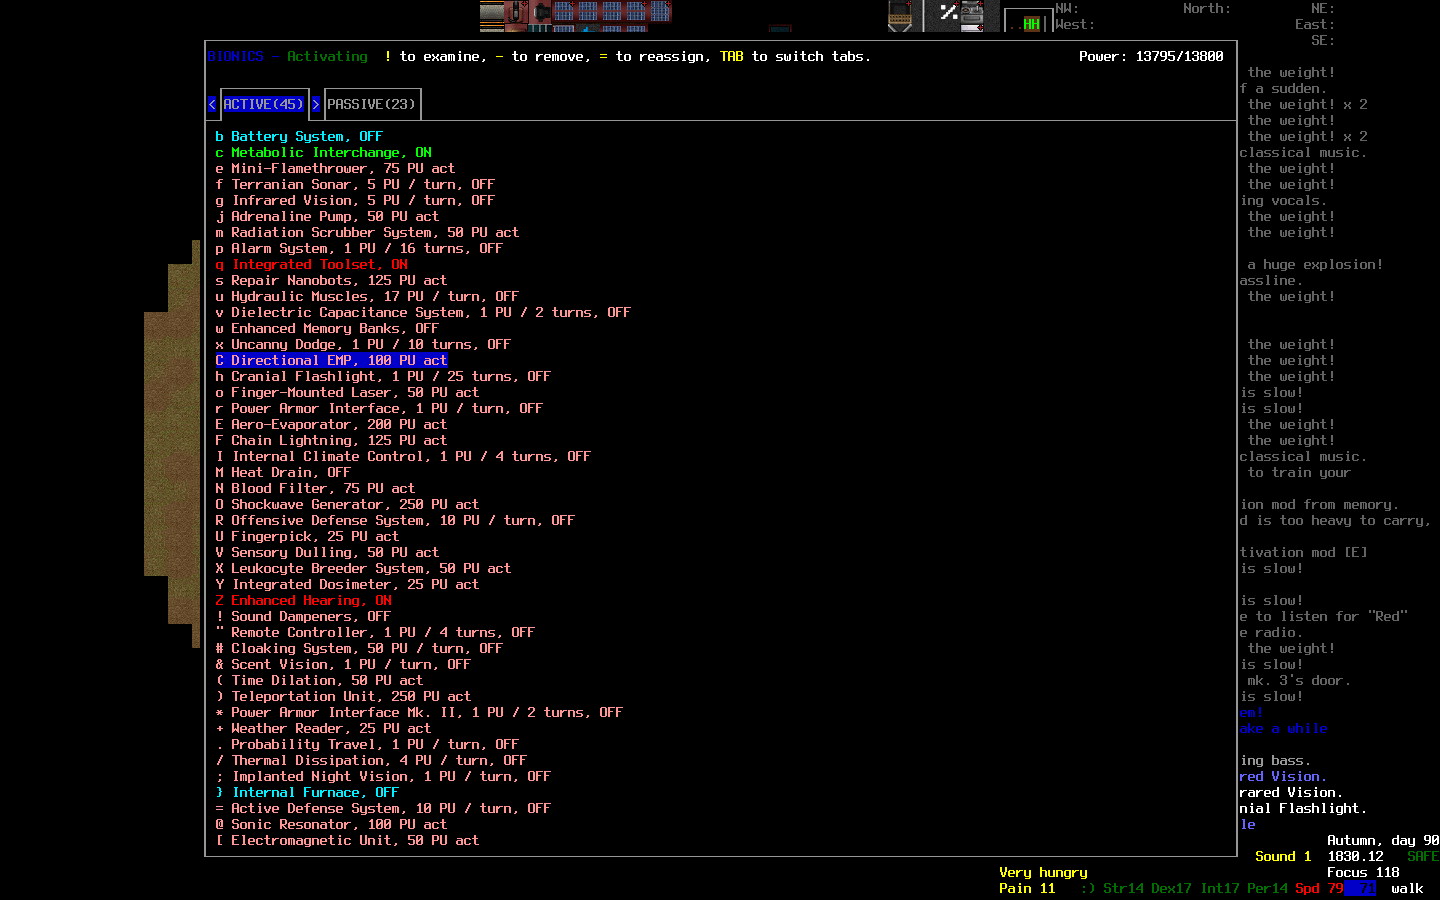
Task: Select Dielectric Capacitance System row
Action: (423, 312)
